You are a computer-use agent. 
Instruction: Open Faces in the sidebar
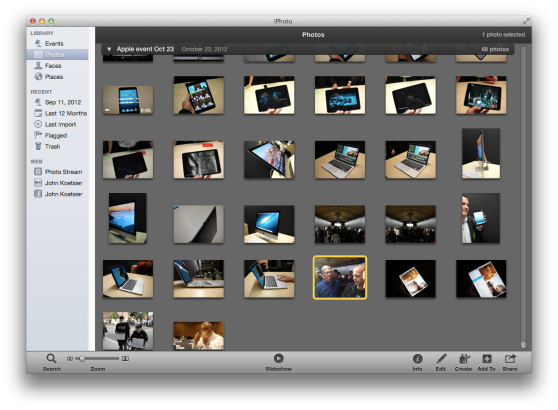(x=53, y=65)
